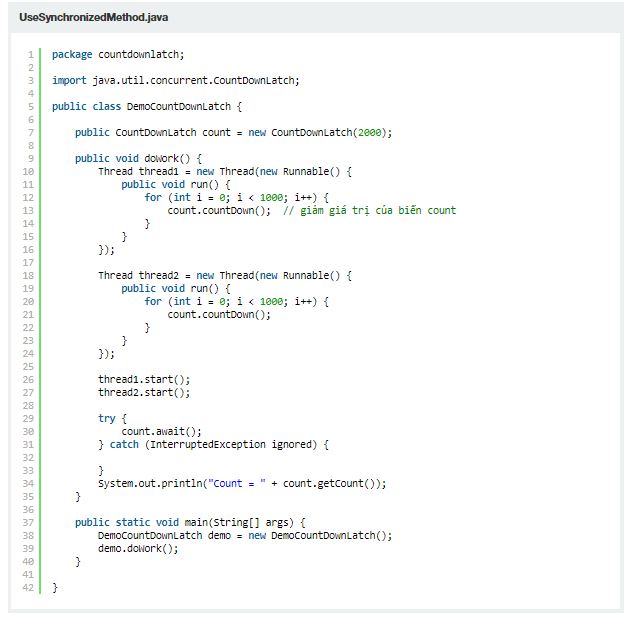Click the catch InterruptedException line
Image resolution: width=633 pixels, height=617 pixels.
[x=212, y=444]
